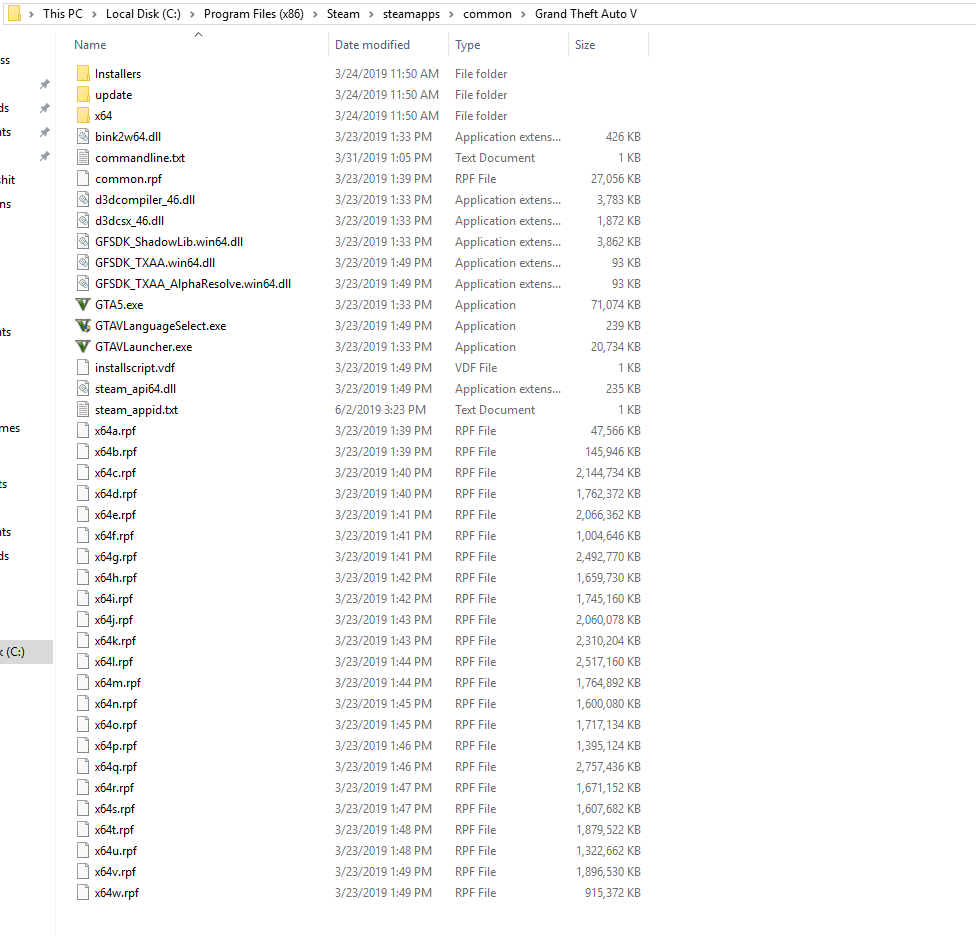Click the commandline.txt document icon
Screen dimensions: 976x936
click(83, 157)
